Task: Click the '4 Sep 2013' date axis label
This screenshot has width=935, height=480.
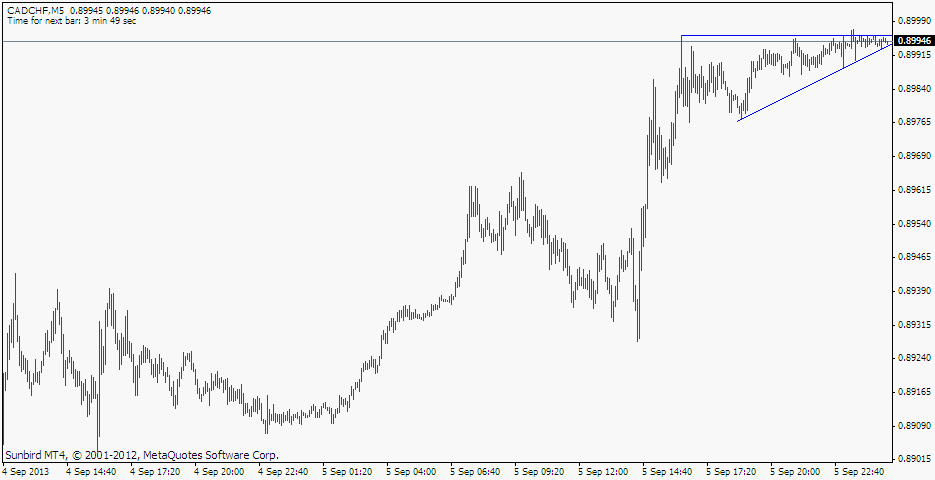Action: [28, 470]
